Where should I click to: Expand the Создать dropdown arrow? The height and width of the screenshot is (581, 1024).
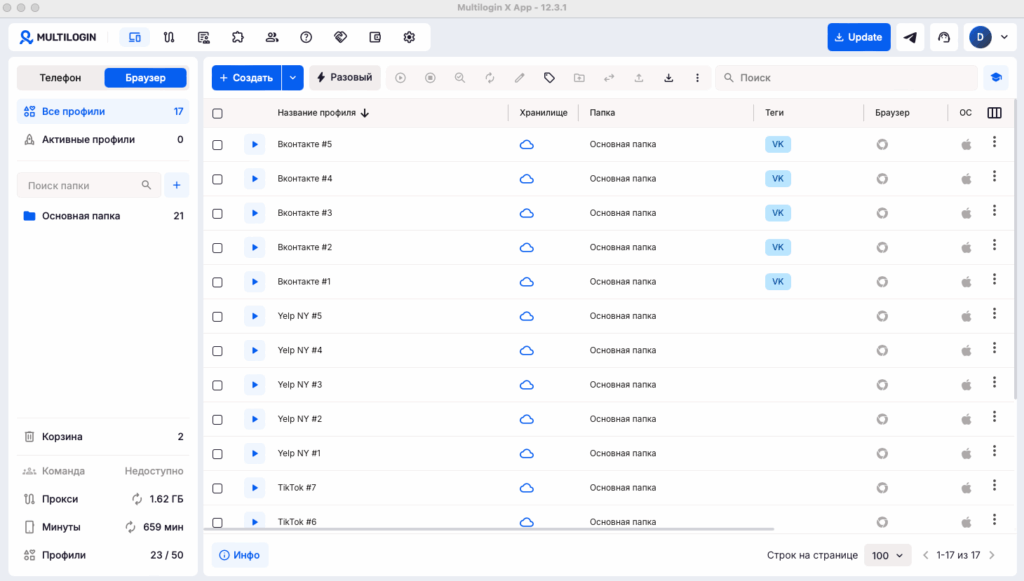(293, 78)
